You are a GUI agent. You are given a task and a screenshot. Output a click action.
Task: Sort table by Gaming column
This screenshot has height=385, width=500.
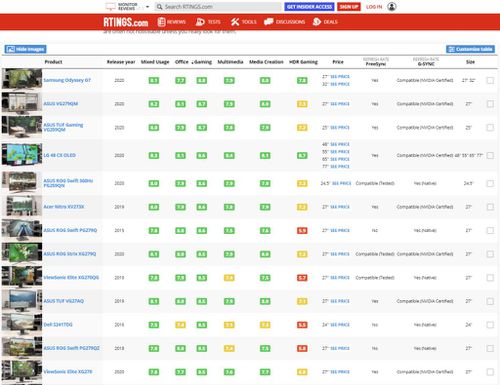tap(202, 62)
